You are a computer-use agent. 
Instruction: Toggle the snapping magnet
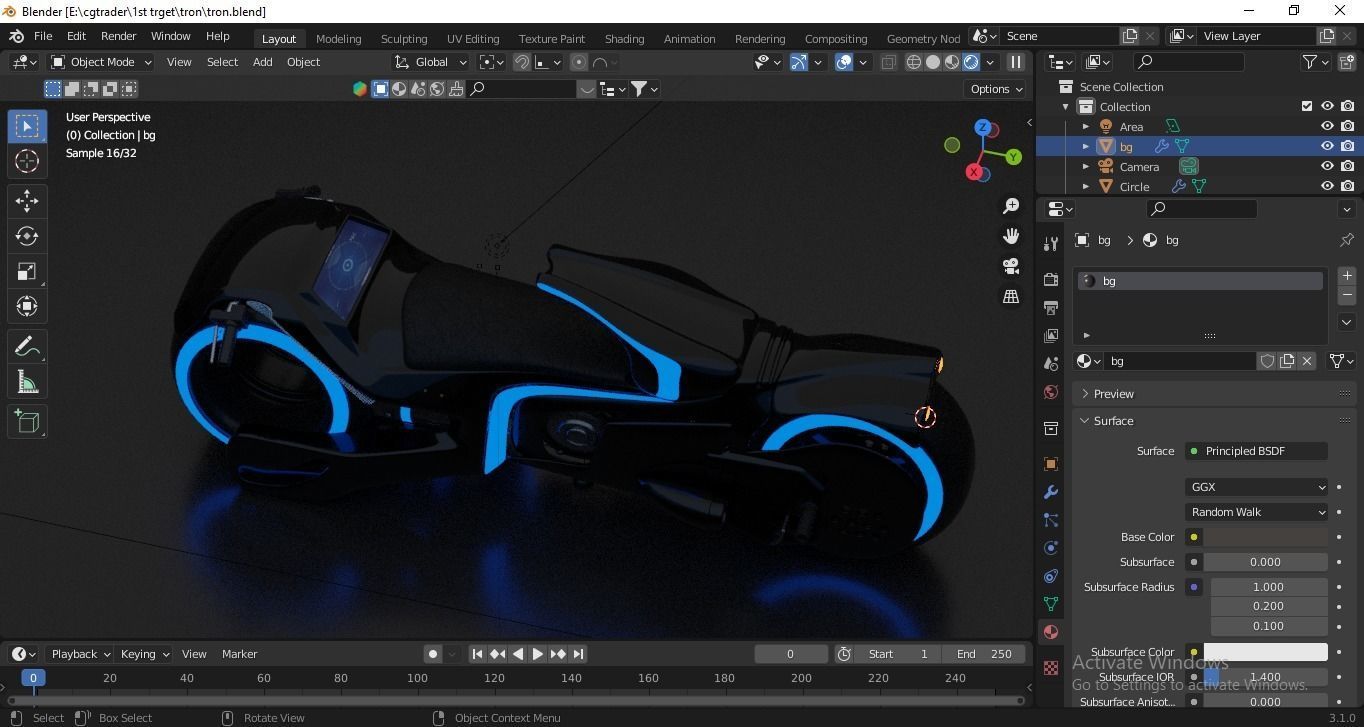(x=521, y=62)
